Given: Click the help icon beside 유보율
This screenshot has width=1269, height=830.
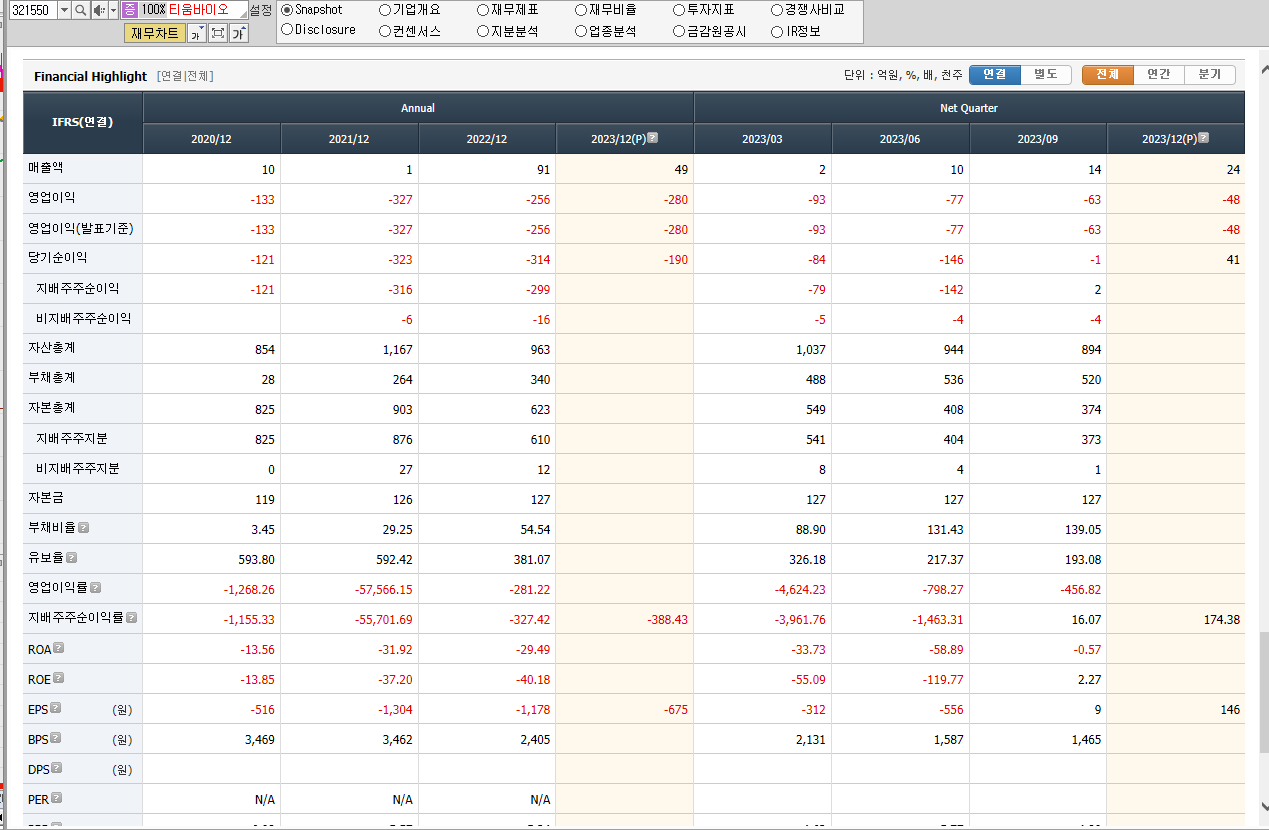Looking at the screenshot, I should point(71,558).
